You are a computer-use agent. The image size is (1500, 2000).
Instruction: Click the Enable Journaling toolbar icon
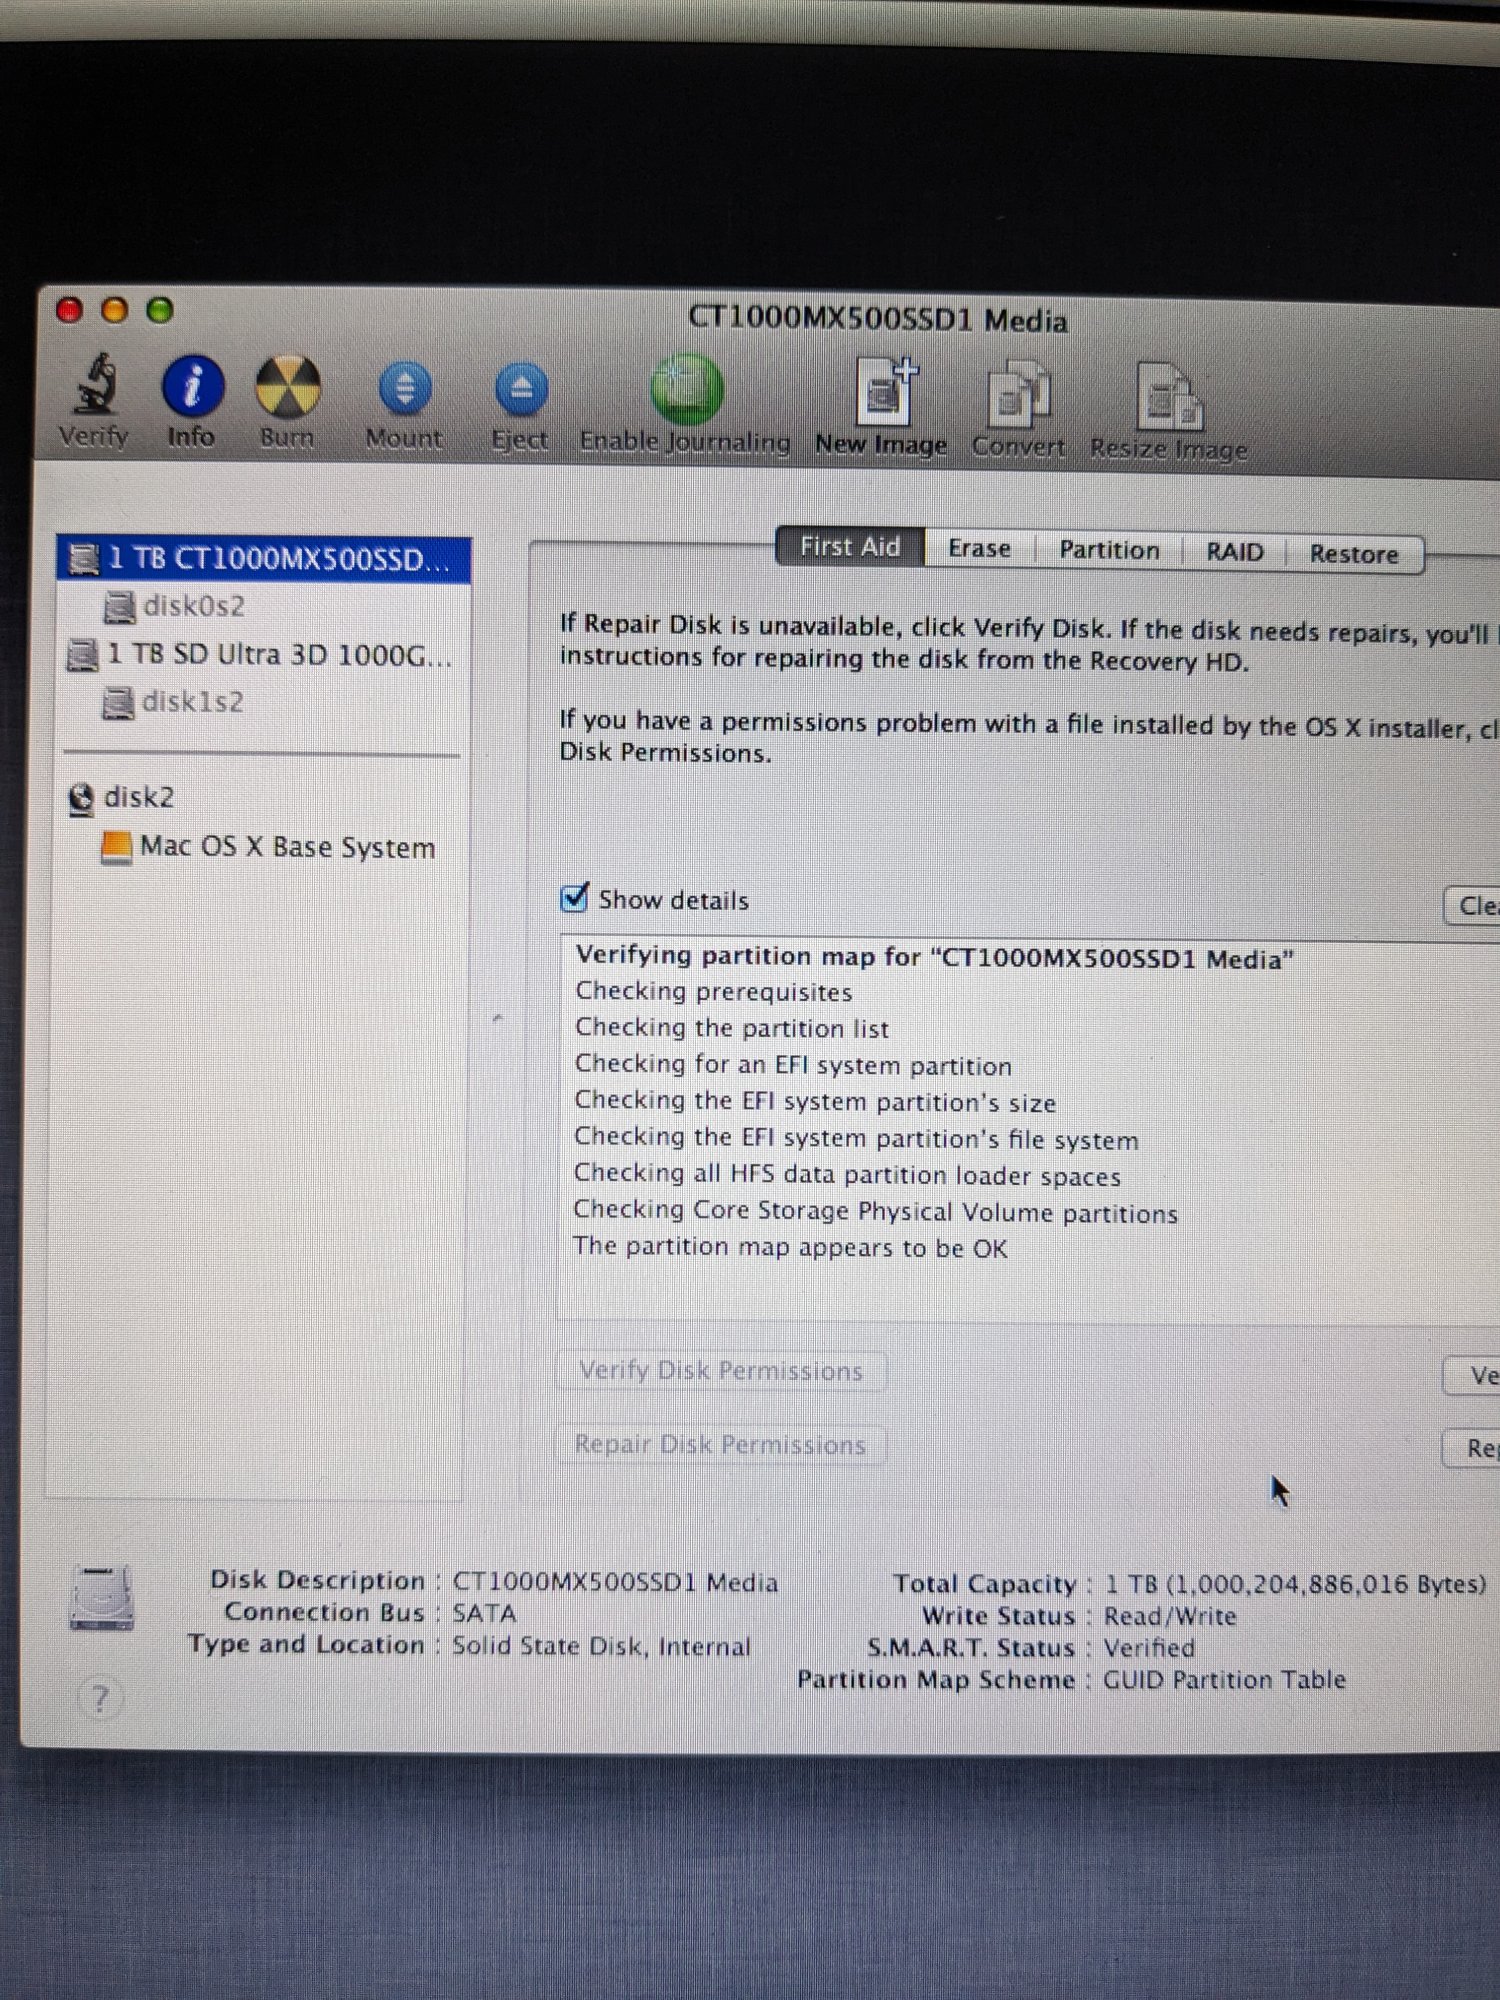click(686, 390)
